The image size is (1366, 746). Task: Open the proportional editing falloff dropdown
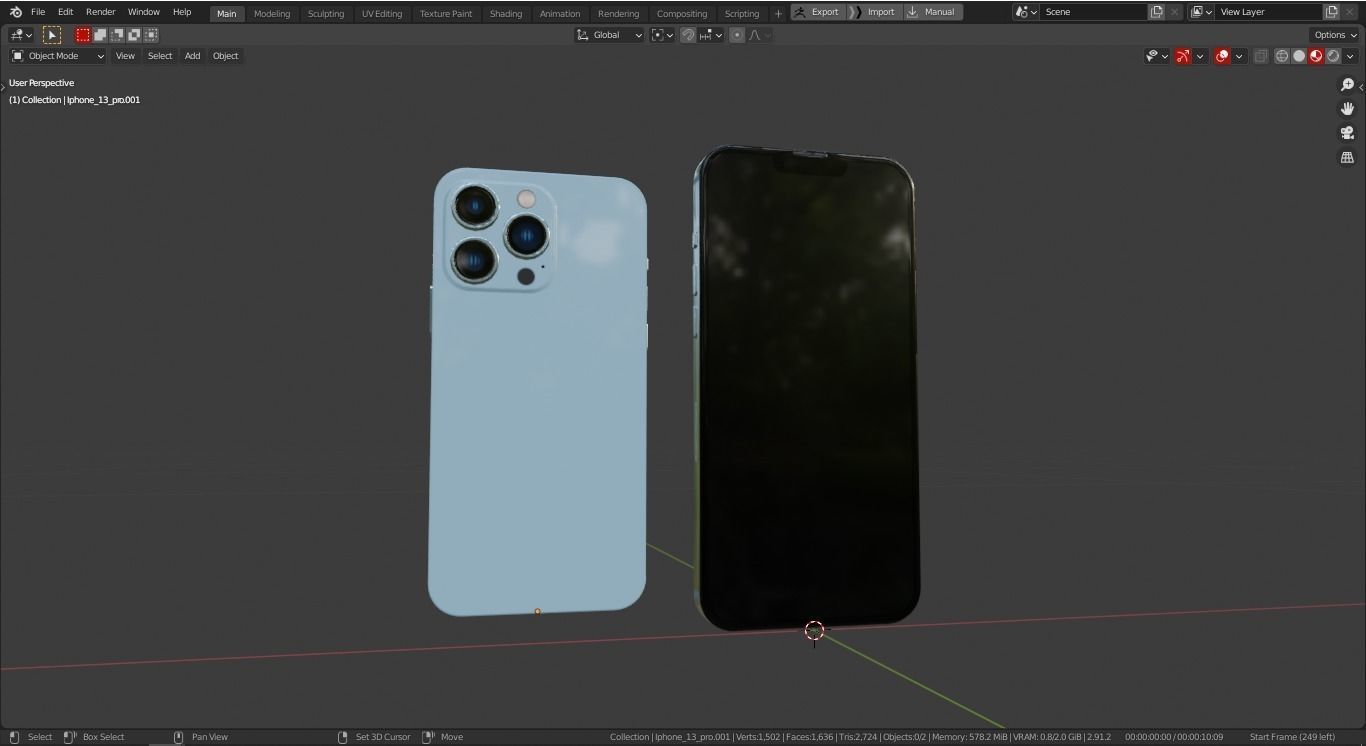coord(759,35)
